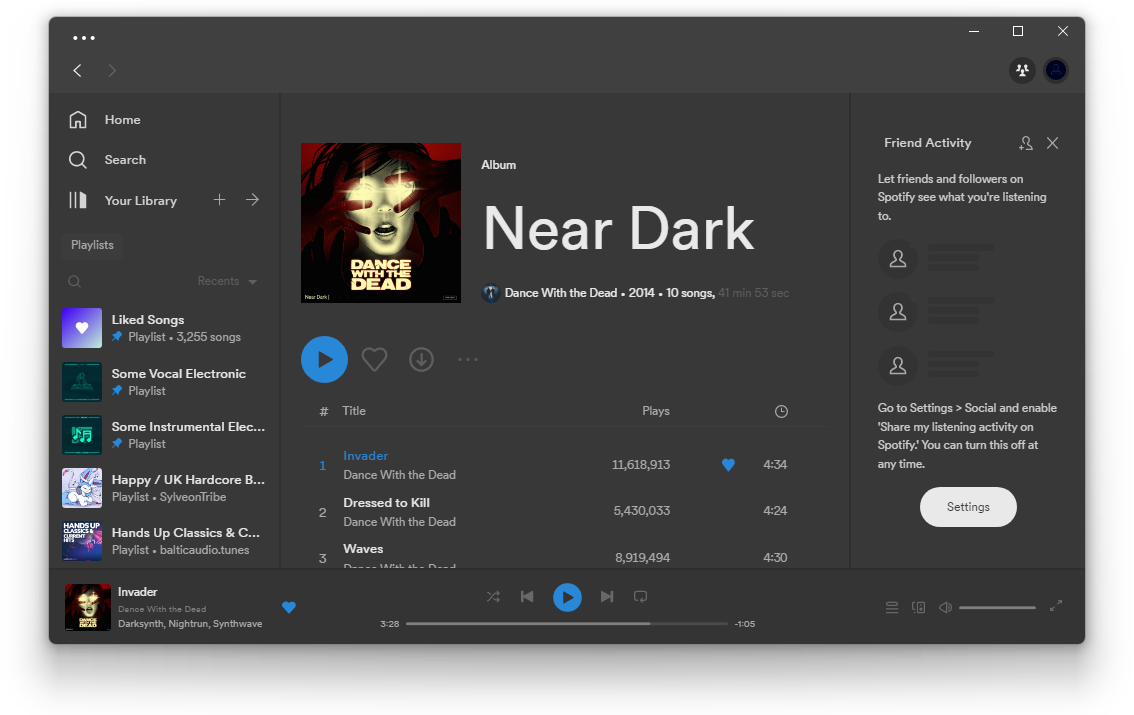The height and width of the screenshot is (715, 1134).
Task: Open the user profile avatar menu
Action: [1056, 70]
